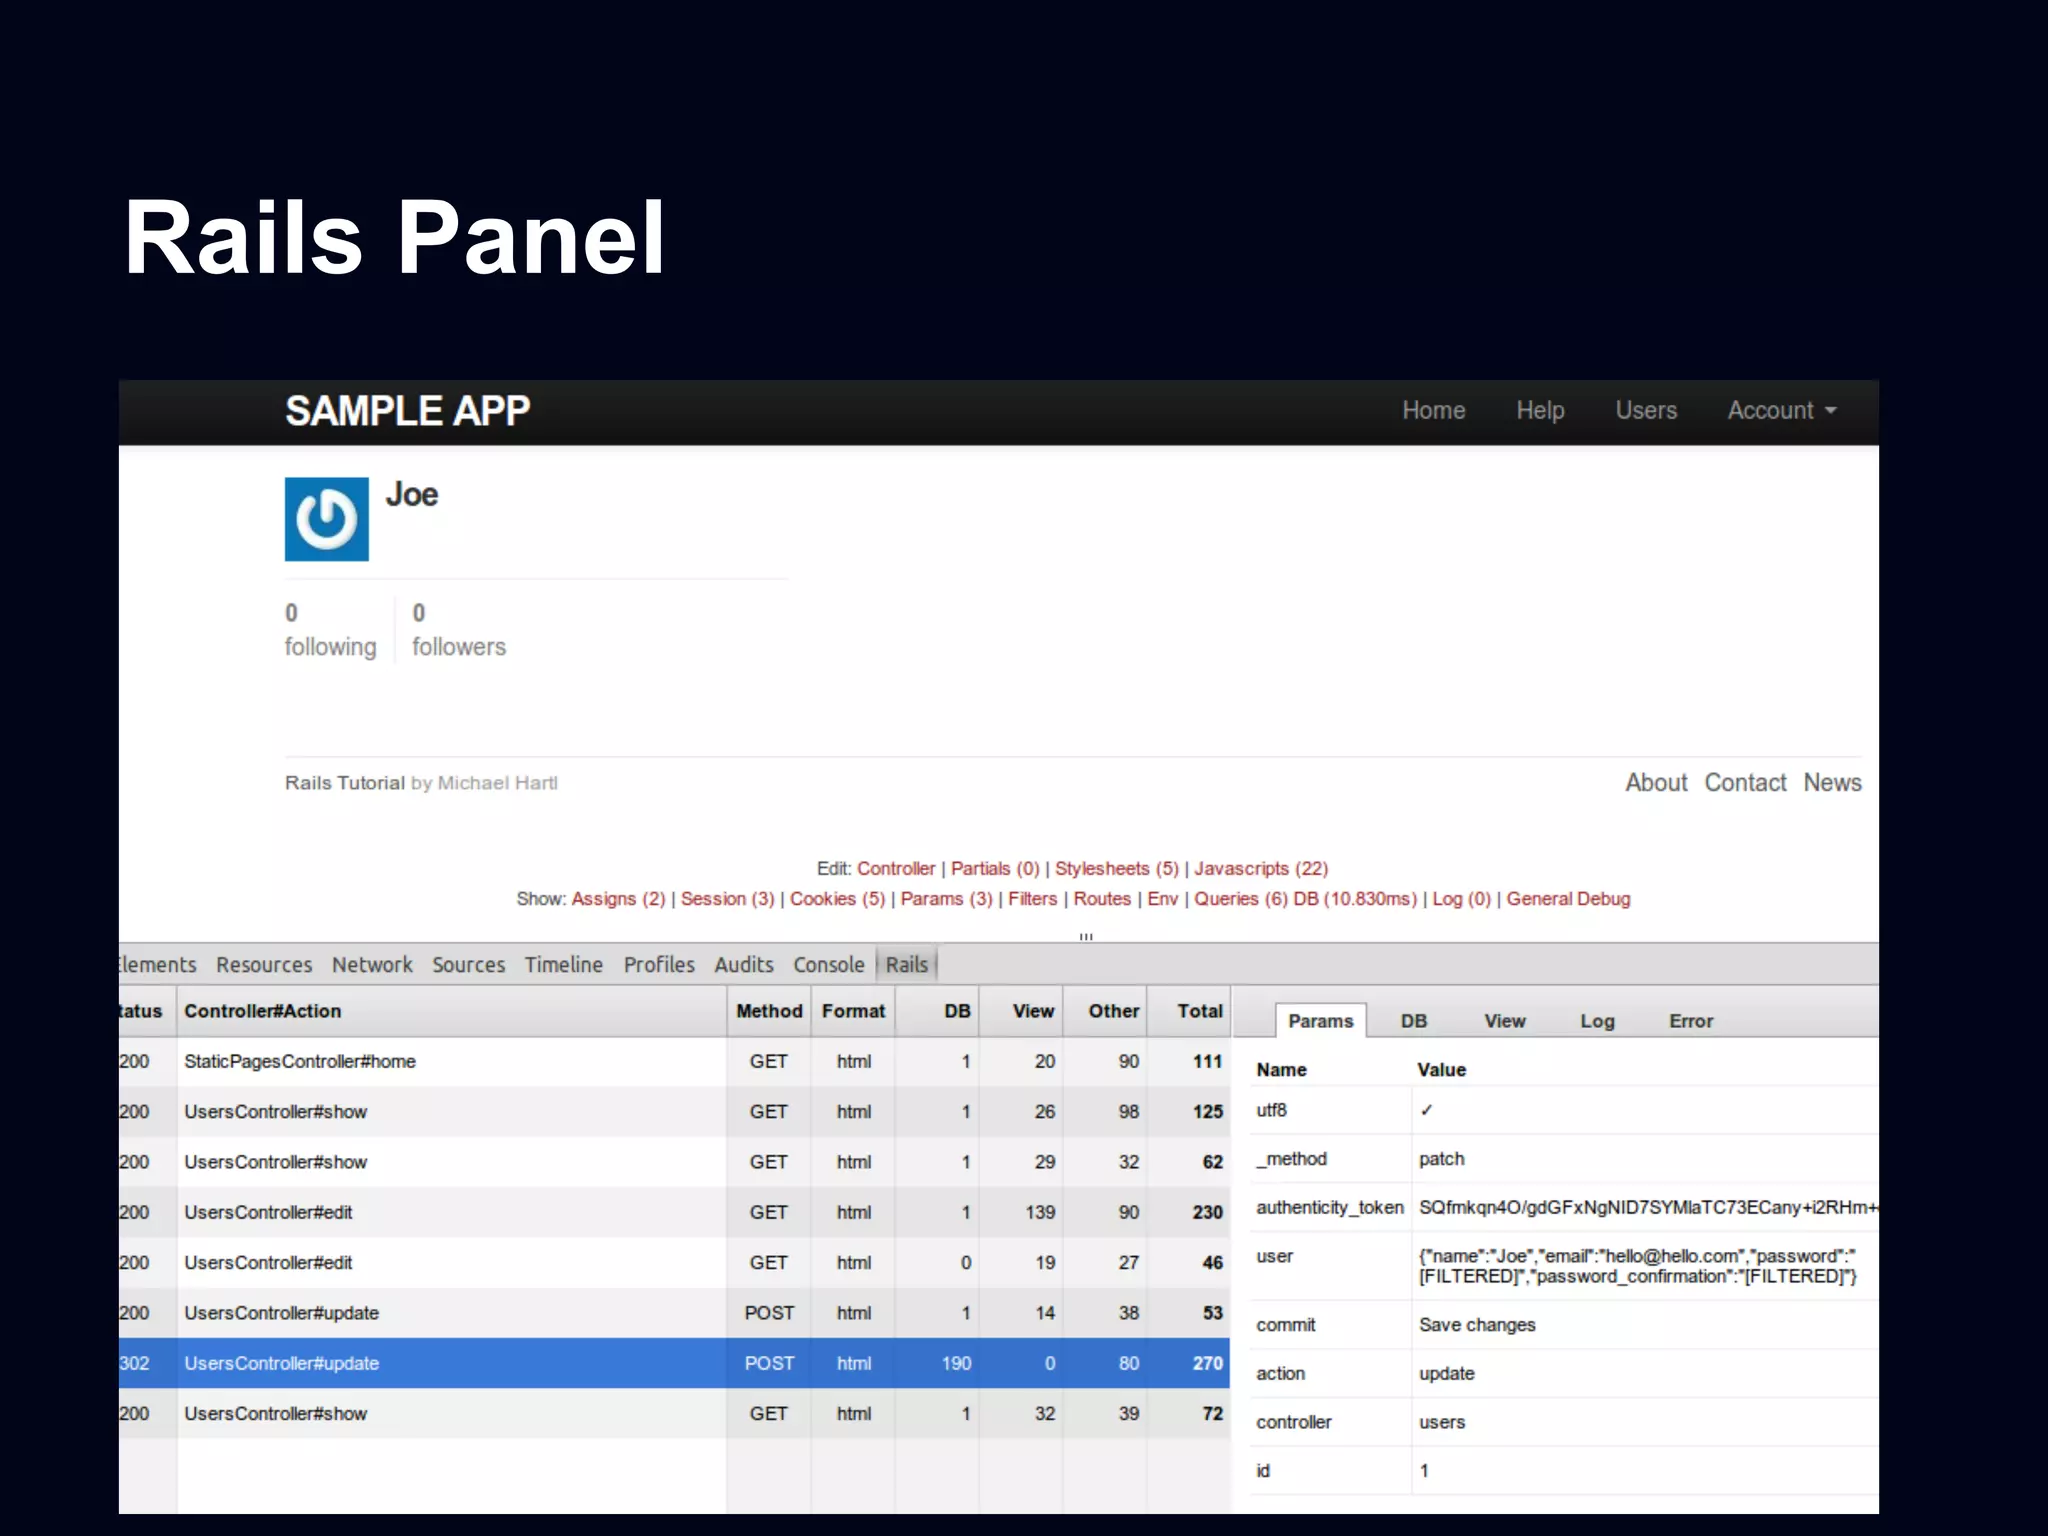
Task: Click Joe's blue gravatar avatar image
Action: click(x=326, y=519)
